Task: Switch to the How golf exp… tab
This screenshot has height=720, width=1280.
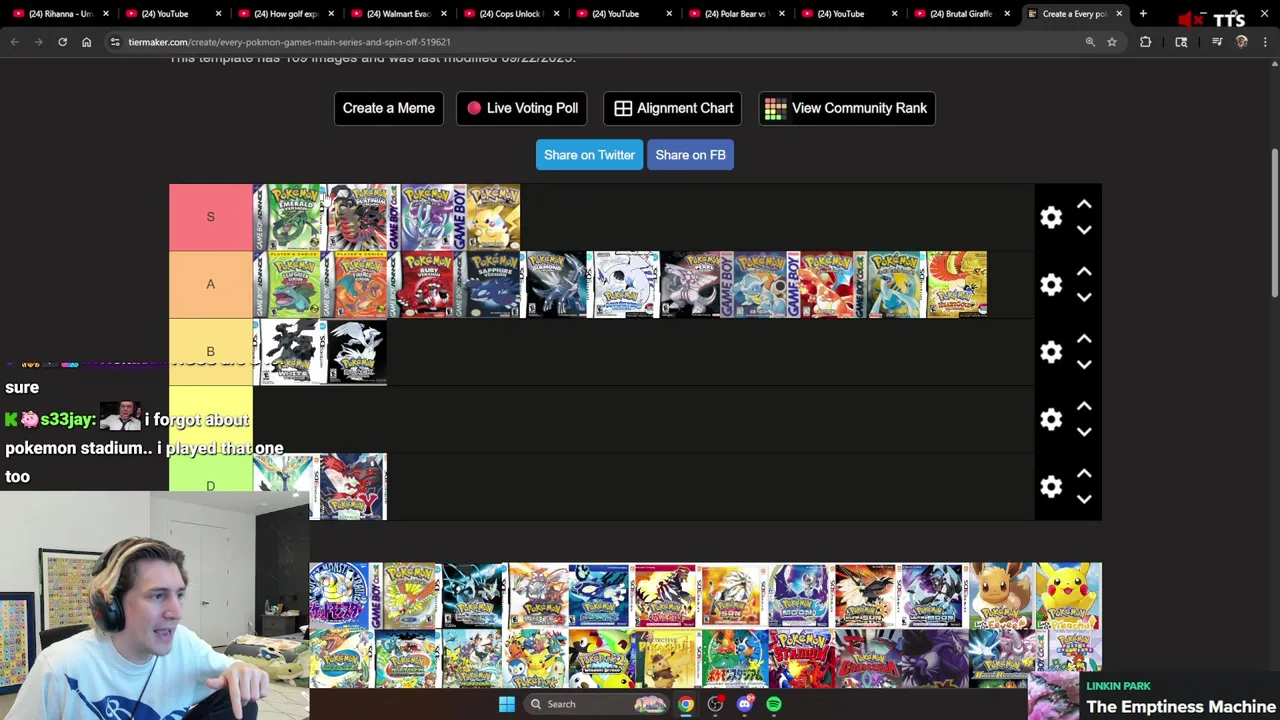Action: pyautogui.click(x=285, y=14)
